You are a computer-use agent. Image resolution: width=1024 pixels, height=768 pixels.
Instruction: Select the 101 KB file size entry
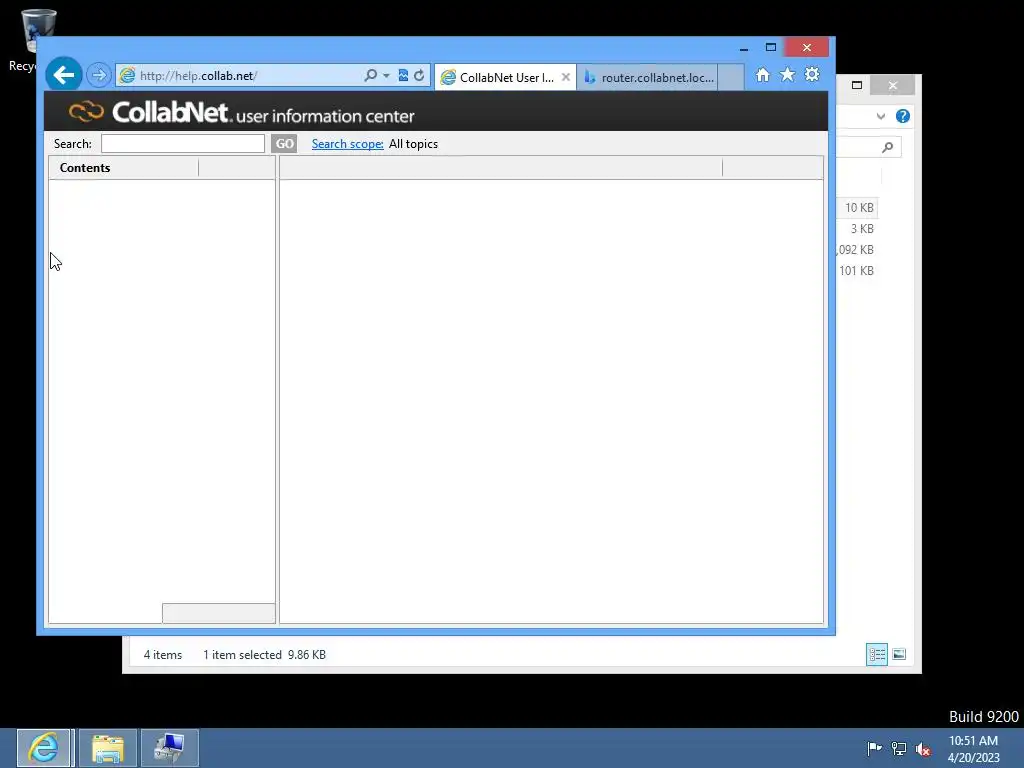[x=856, y=270]
